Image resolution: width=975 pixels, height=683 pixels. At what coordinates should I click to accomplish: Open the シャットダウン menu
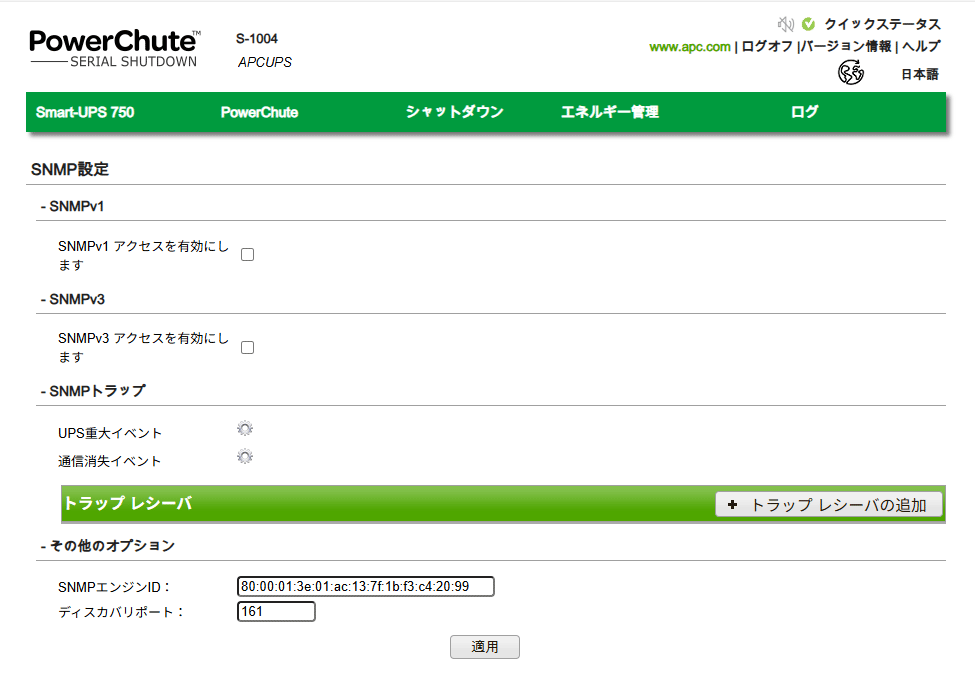455,112
